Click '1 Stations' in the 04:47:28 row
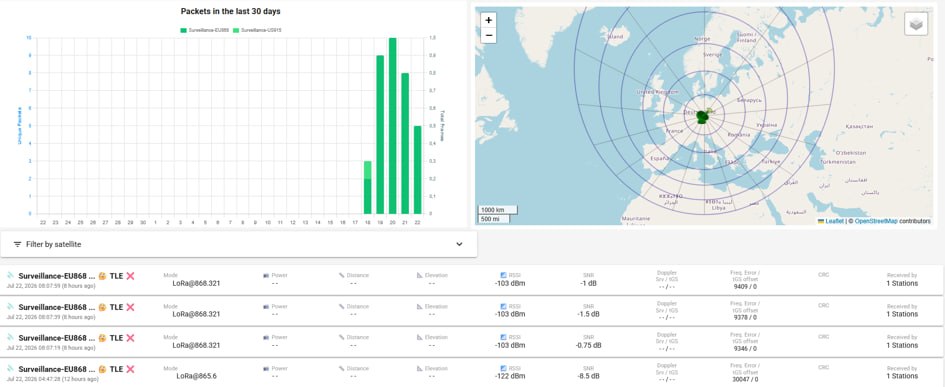945x387 pixels. coord(902,376)
